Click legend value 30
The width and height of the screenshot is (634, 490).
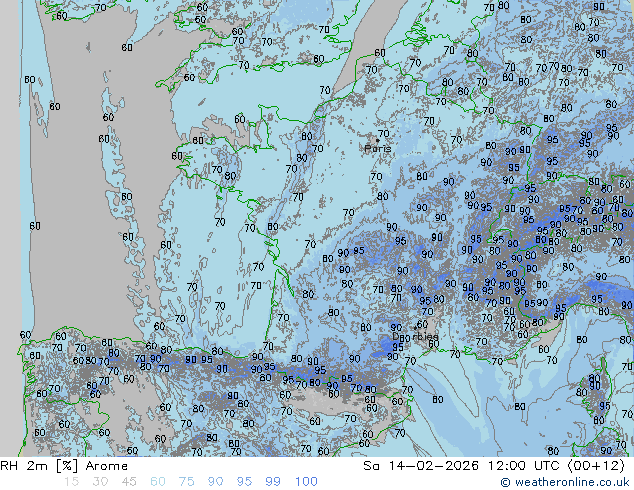[100, 482]
